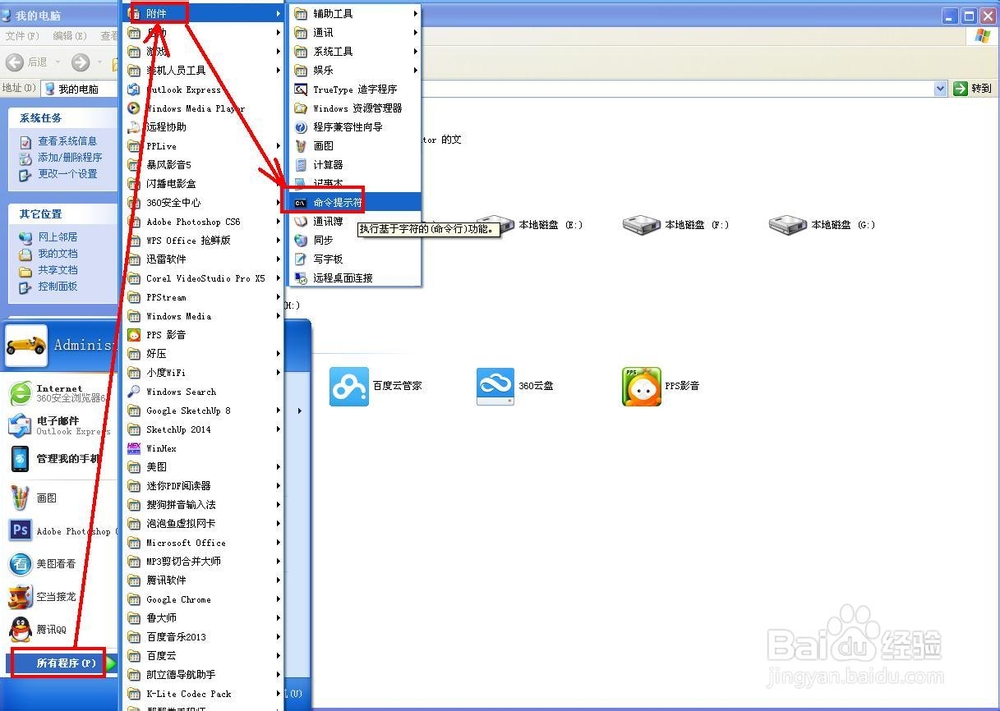1000x711 pixels.
Task: Open 搜狗拼音输入法 folder
Action: 204,504
